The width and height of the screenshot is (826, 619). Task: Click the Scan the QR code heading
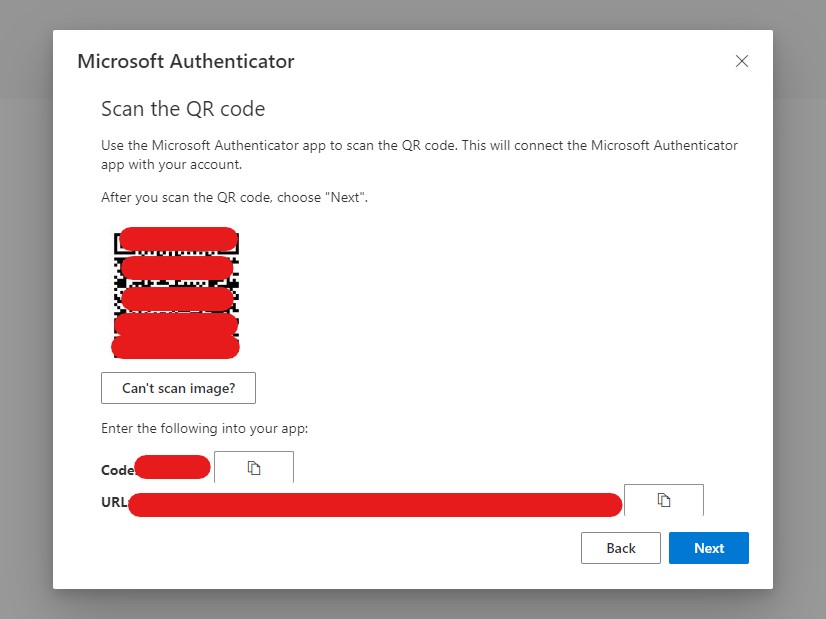point(183,109)
